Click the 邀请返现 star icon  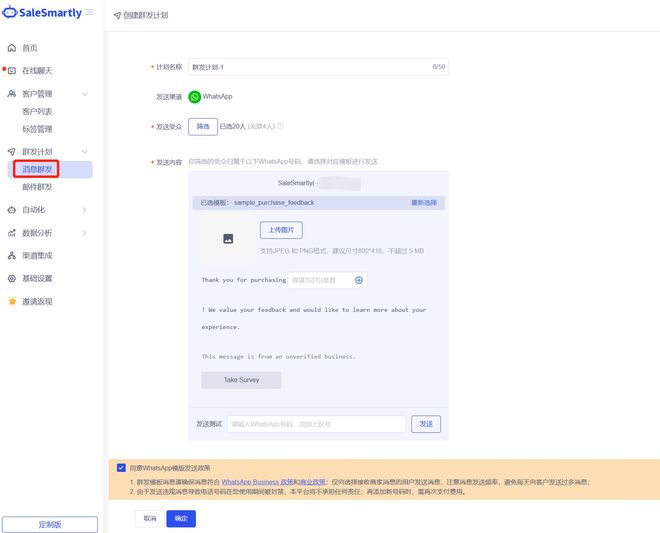[x=12, y=301]
